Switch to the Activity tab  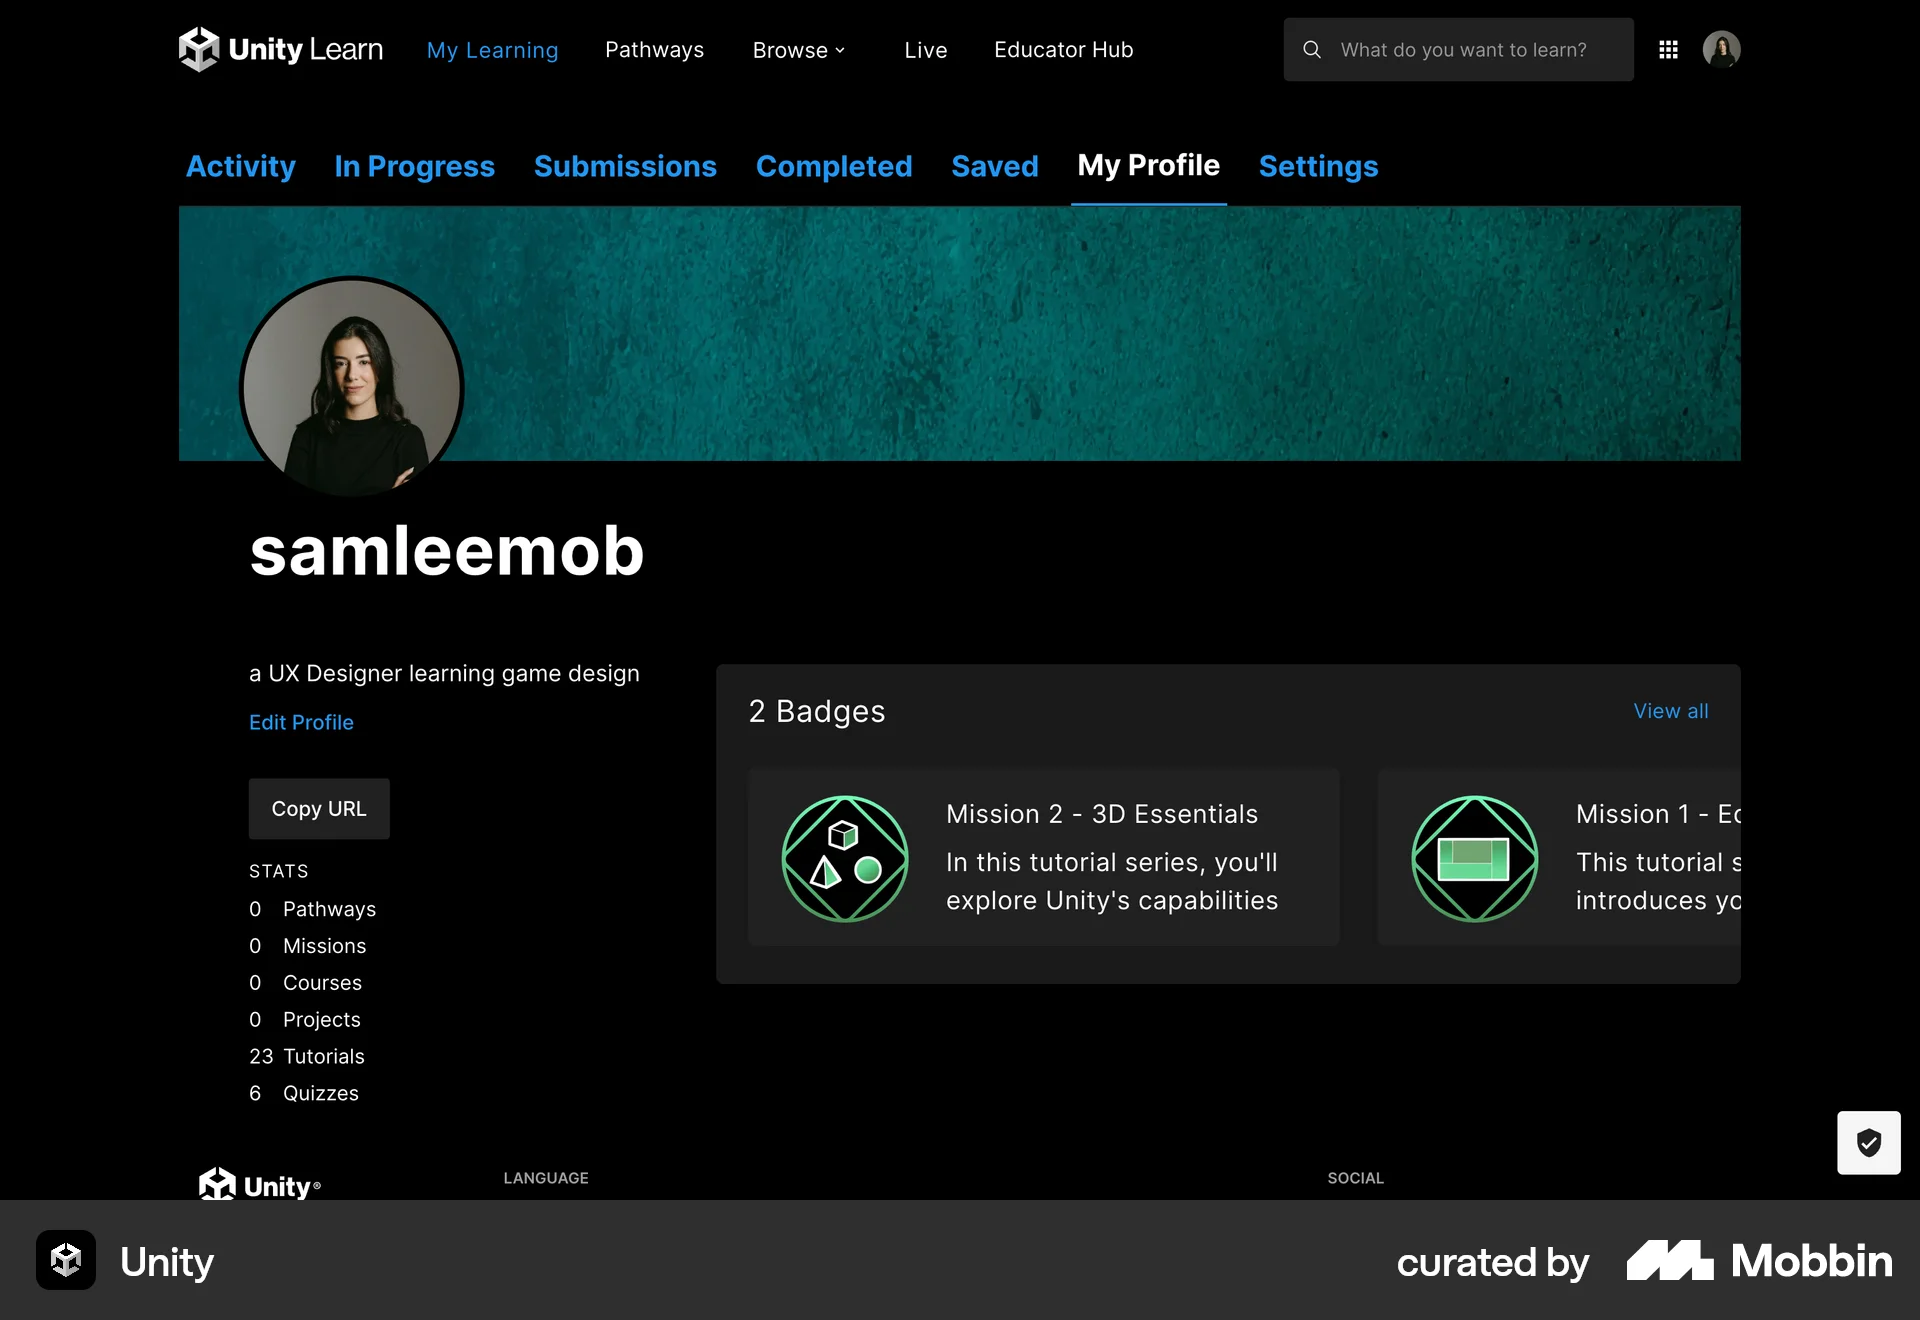(x=240, y=166)
